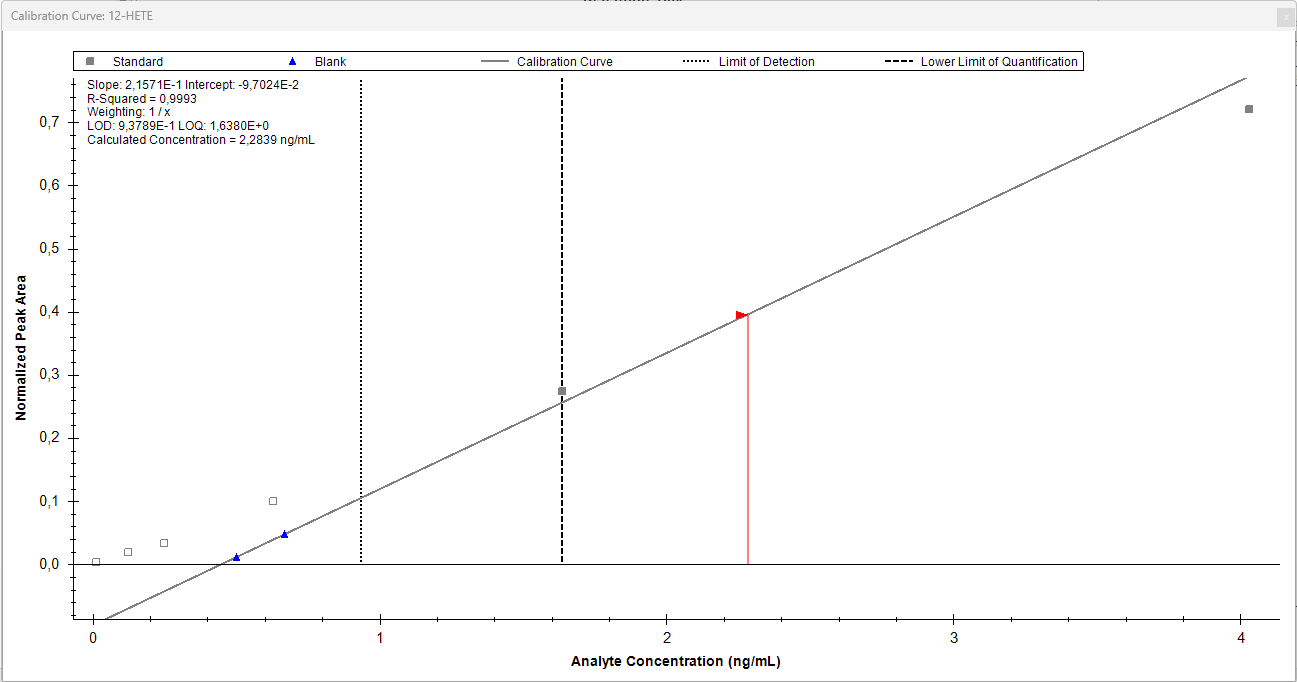The image size is (1297, 682).
Task: Click the open square point nearest the origin
Action: (96, 562)
